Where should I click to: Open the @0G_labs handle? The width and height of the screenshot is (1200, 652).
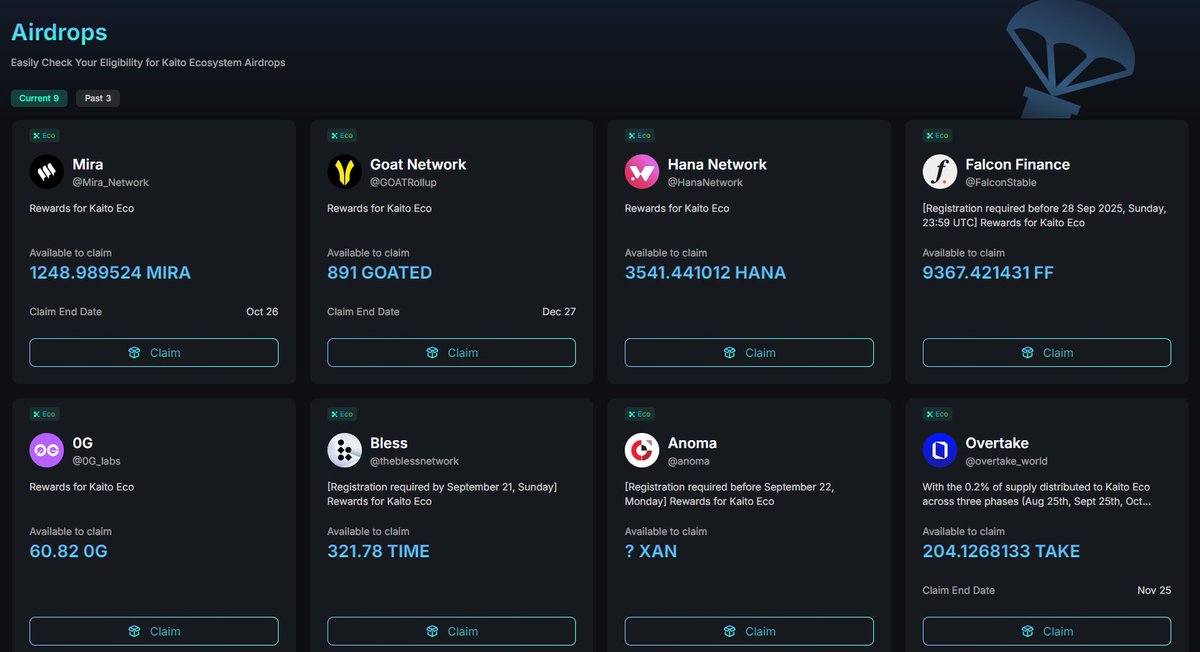click(x=96, y=461)
